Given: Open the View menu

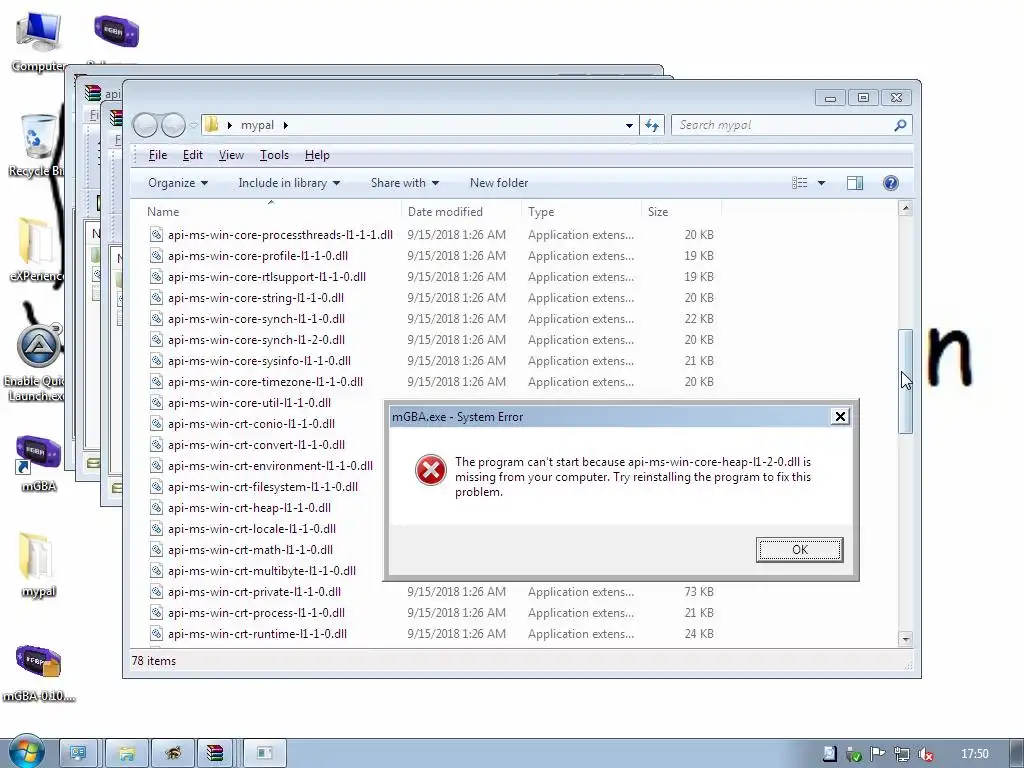Looking at the screenshot, I should [231, 155].
